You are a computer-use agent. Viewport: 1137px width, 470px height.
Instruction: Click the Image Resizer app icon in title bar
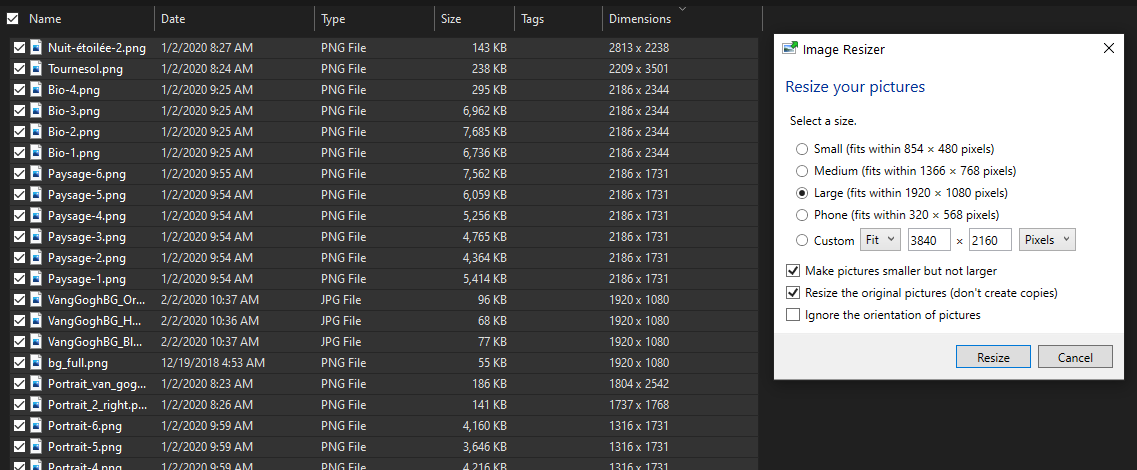790,49
